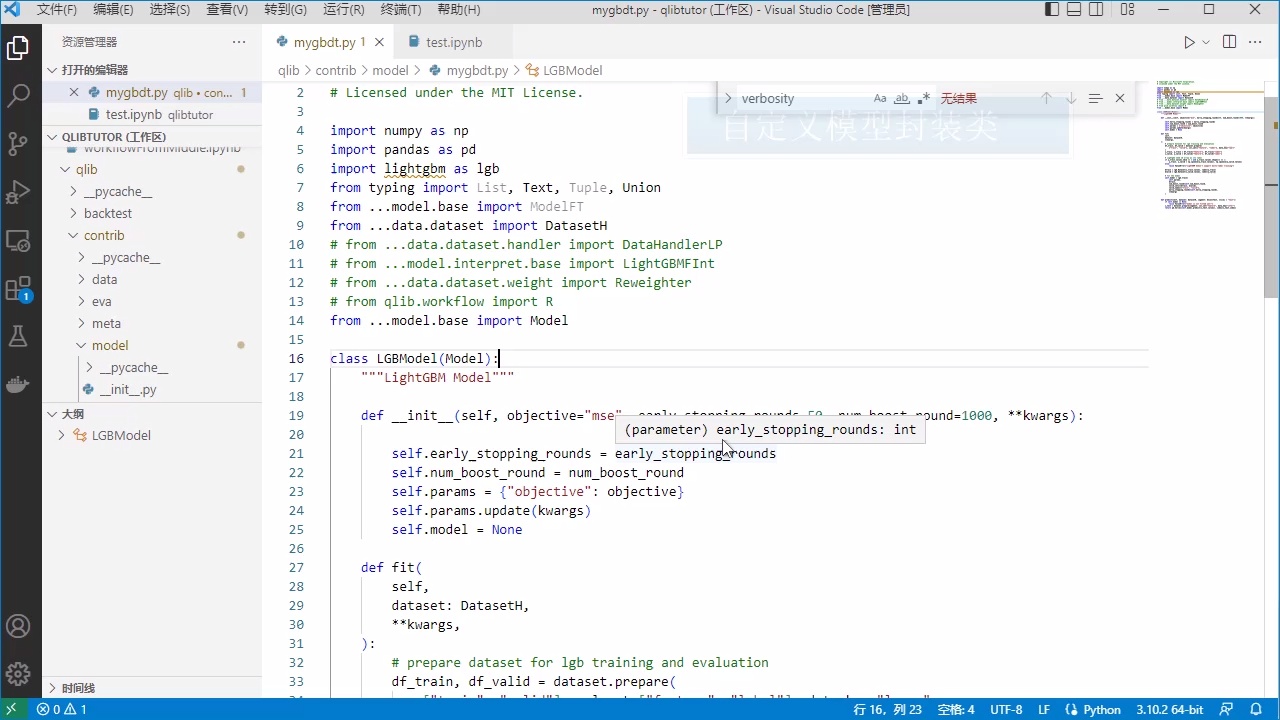Toggle Match Whole Word in find

(x=902, y=98)
